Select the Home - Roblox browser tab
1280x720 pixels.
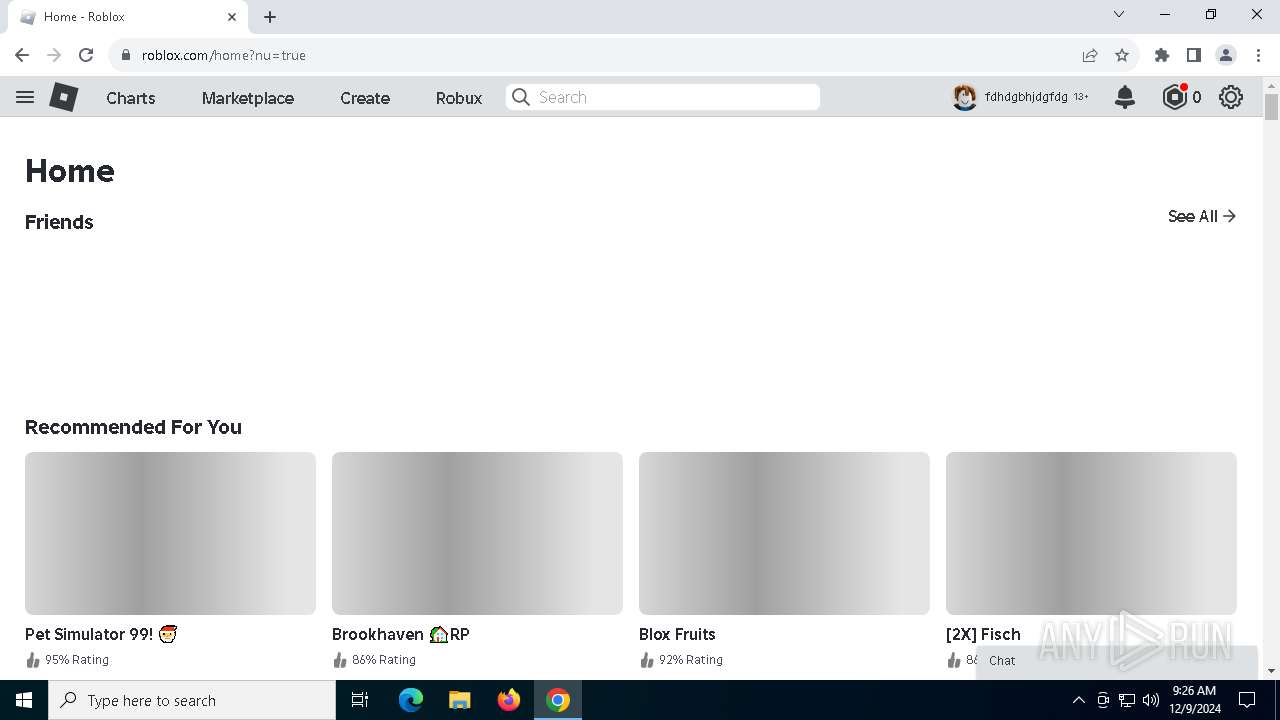click(127, 17)
